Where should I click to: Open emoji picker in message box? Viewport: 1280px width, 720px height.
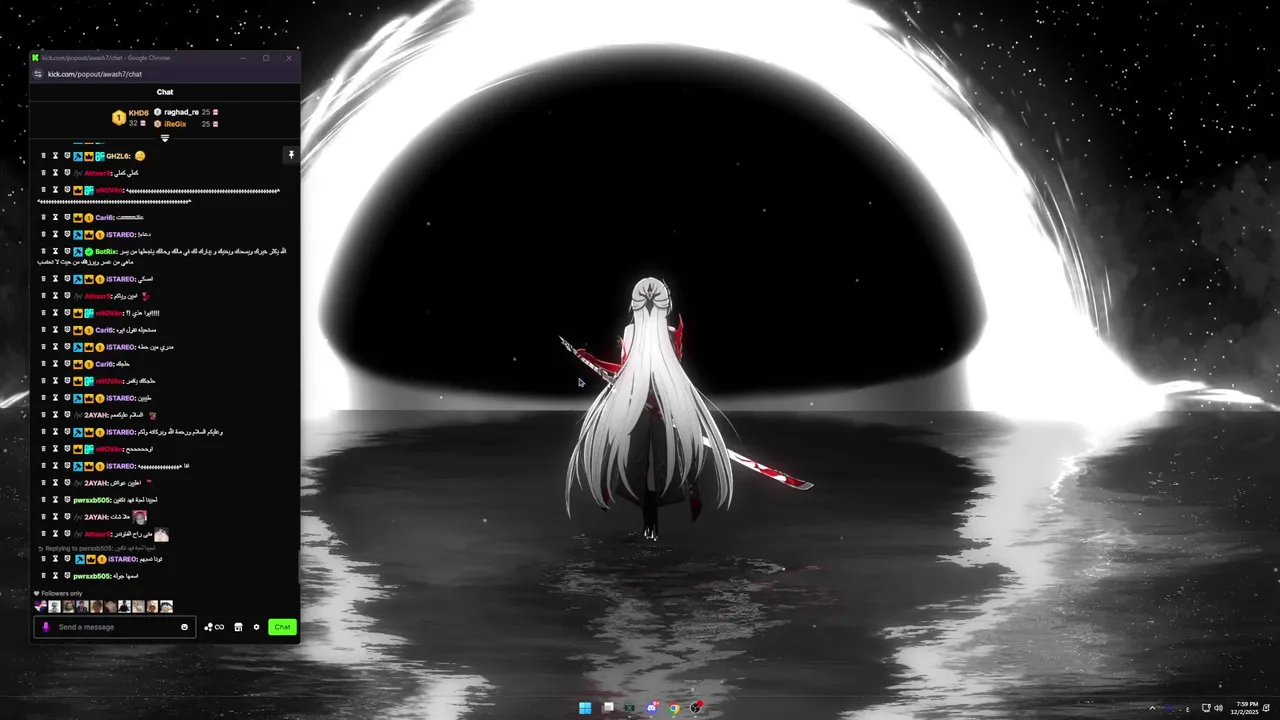pyautogui.click(x=184, y=627)
